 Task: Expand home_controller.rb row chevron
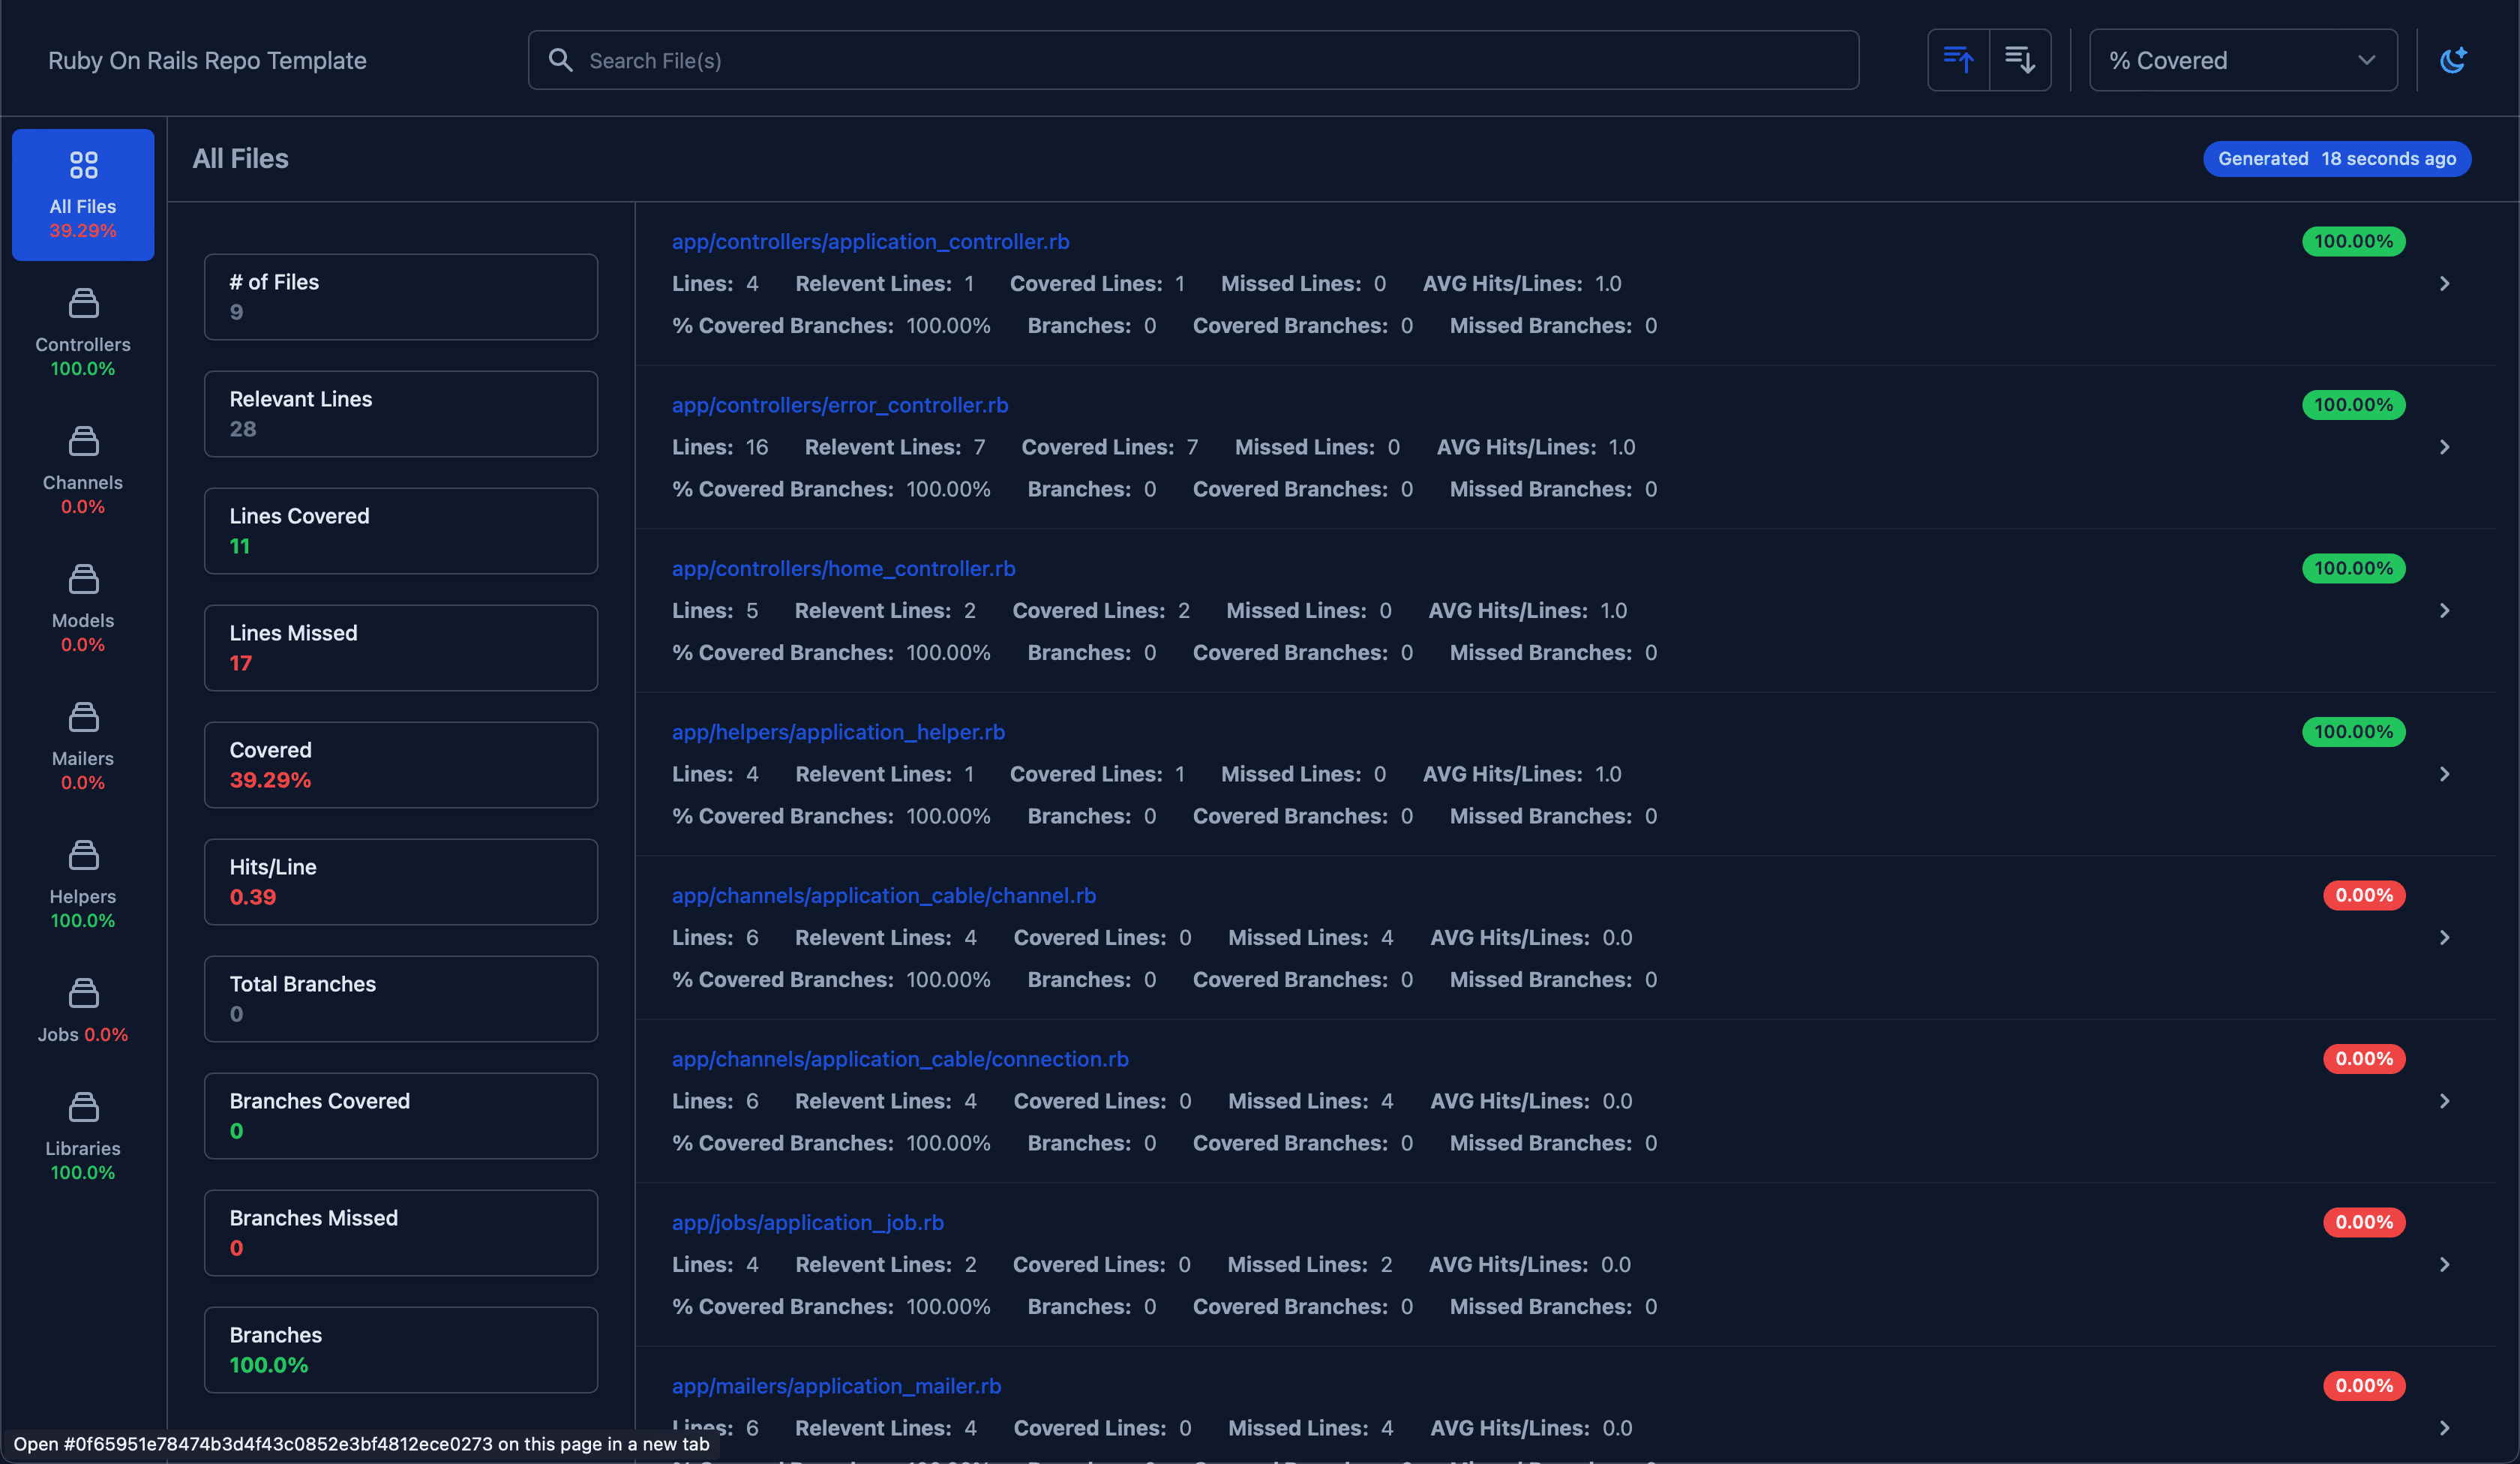pos(2444,610)
